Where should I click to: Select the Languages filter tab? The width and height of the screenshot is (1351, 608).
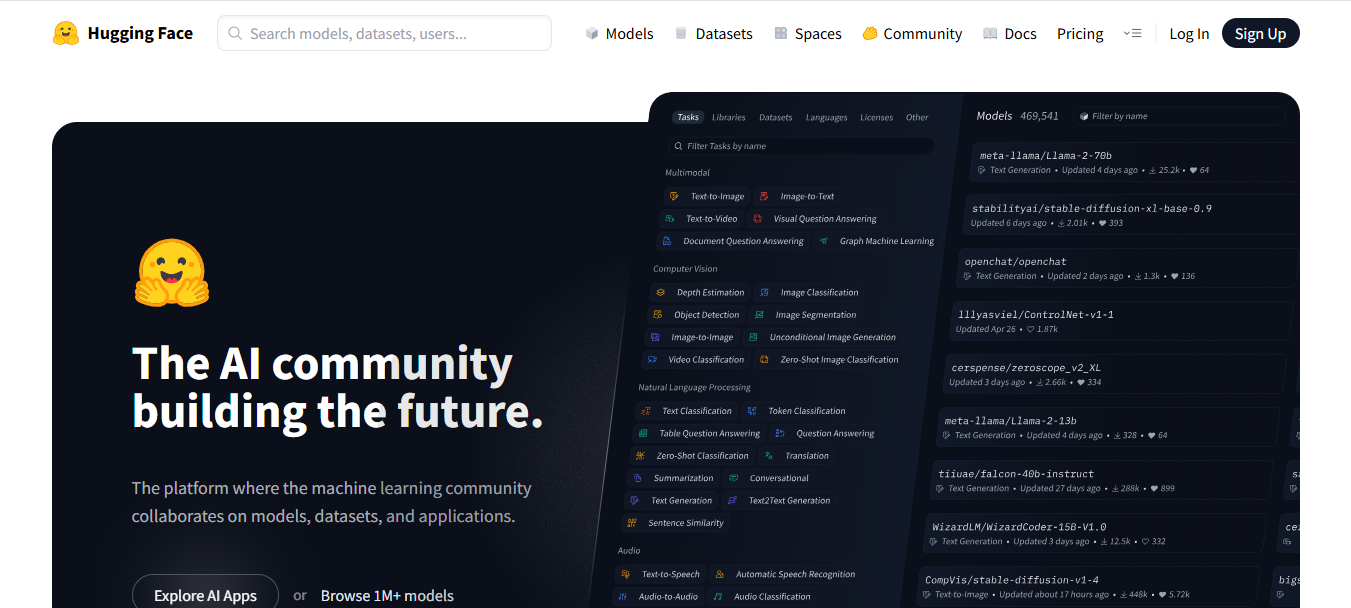point(827,117)
